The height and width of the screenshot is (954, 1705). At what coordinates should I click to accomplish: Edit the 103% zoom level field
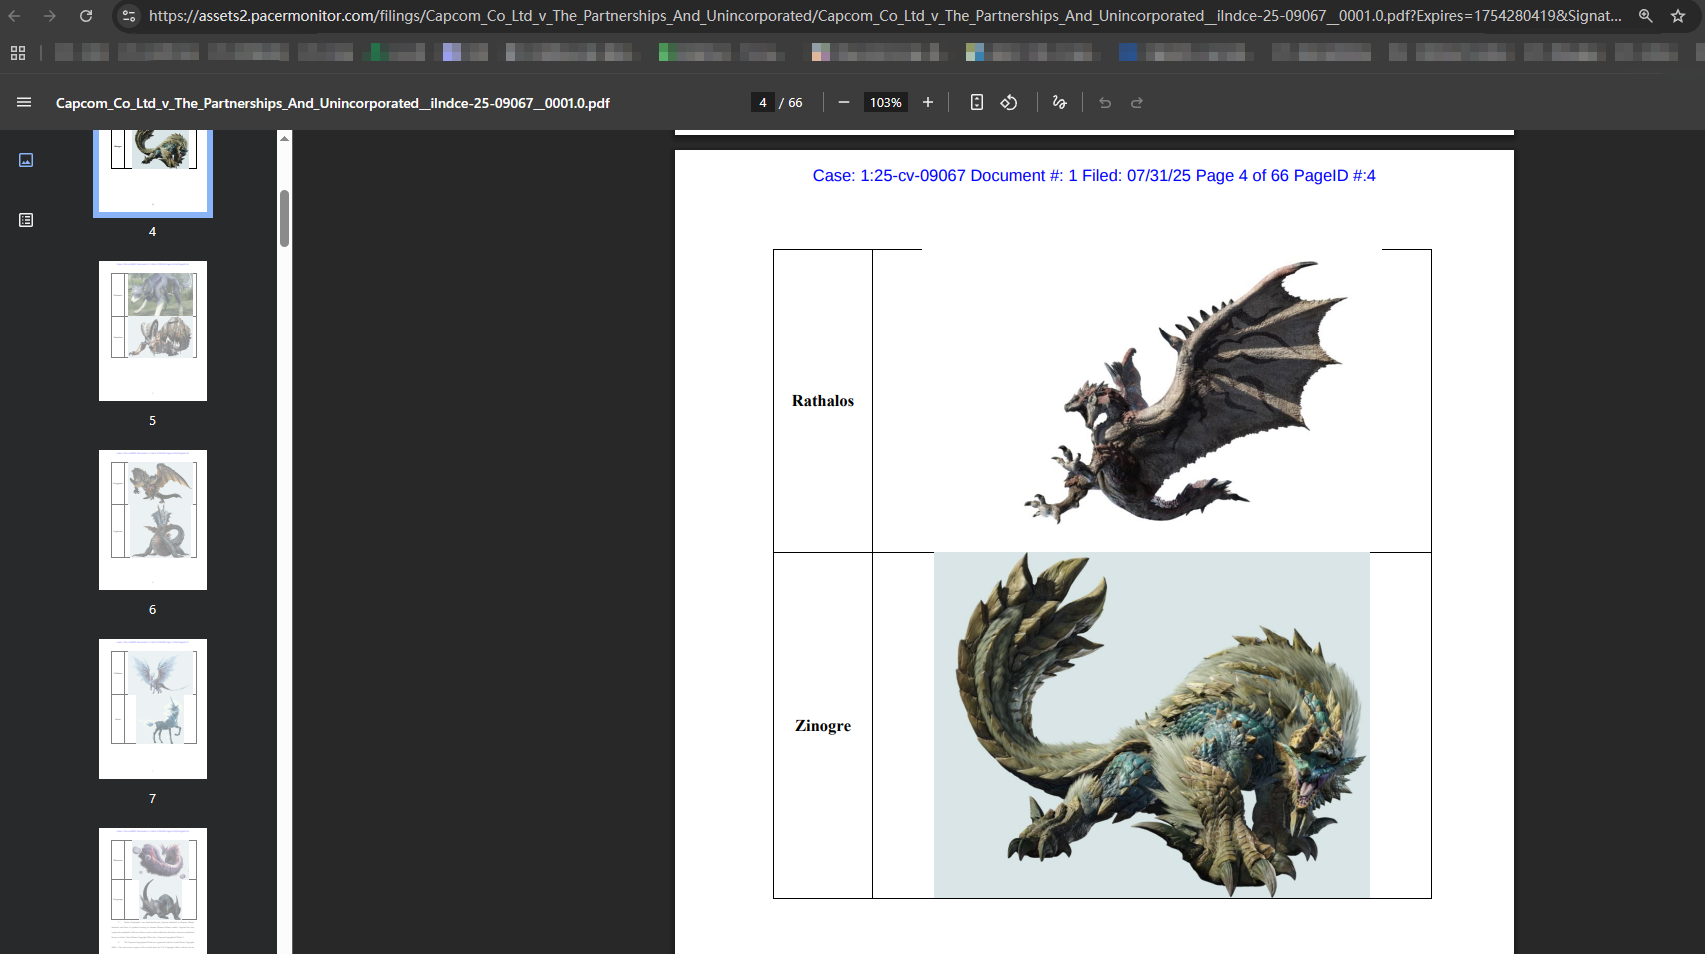(885, 102)
